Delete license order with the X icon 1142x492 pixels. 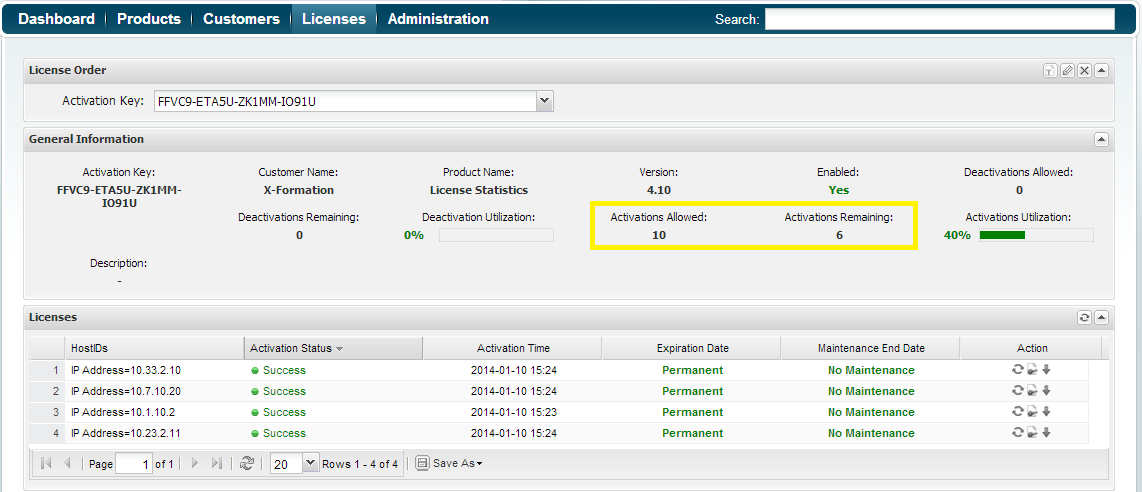1084,71
